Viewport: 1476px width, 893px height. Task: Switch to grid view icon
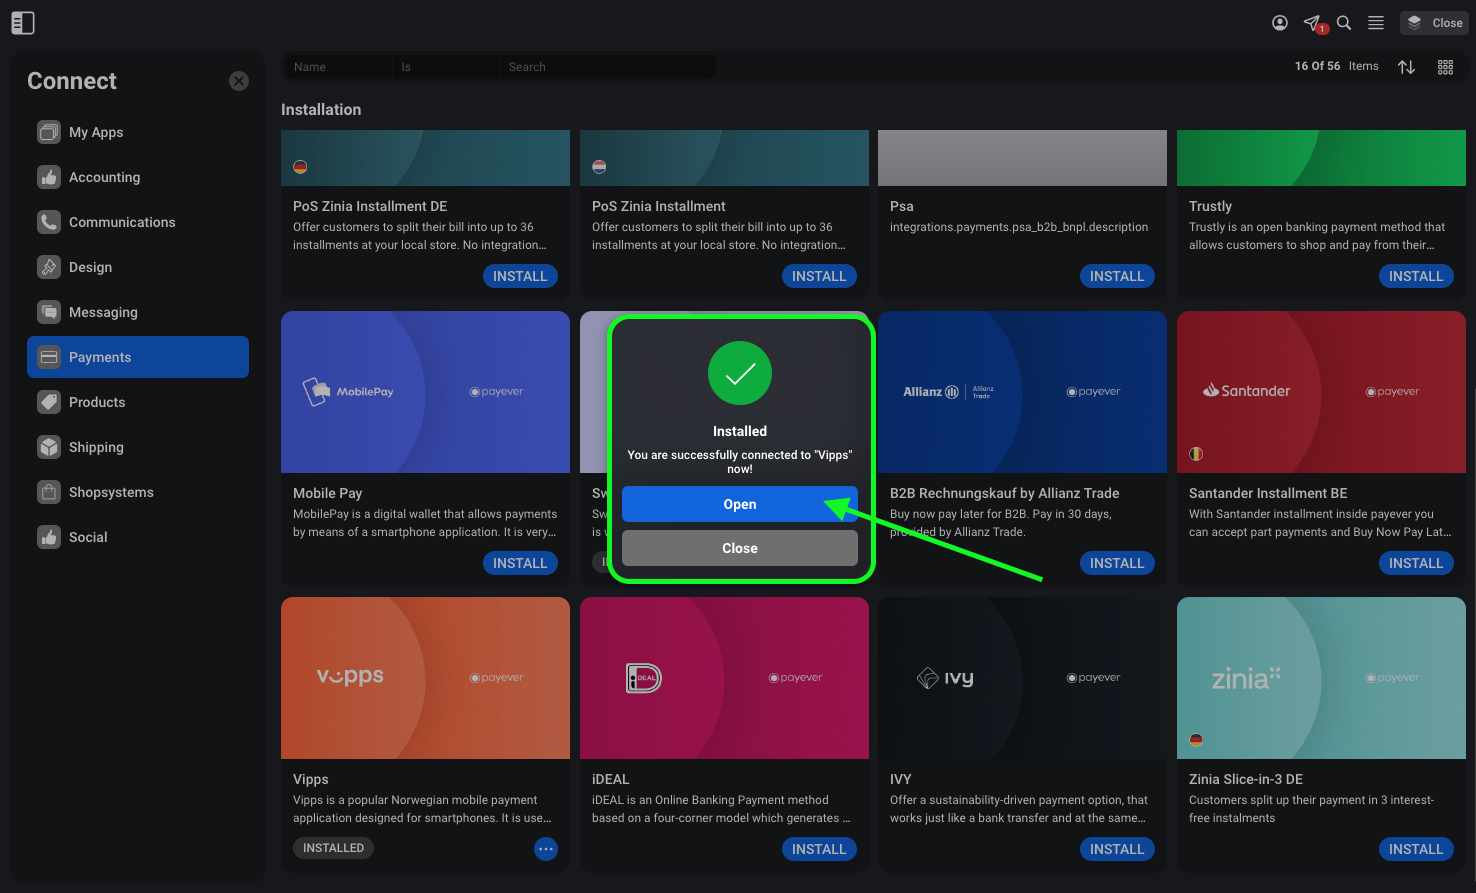point(1445,67)
